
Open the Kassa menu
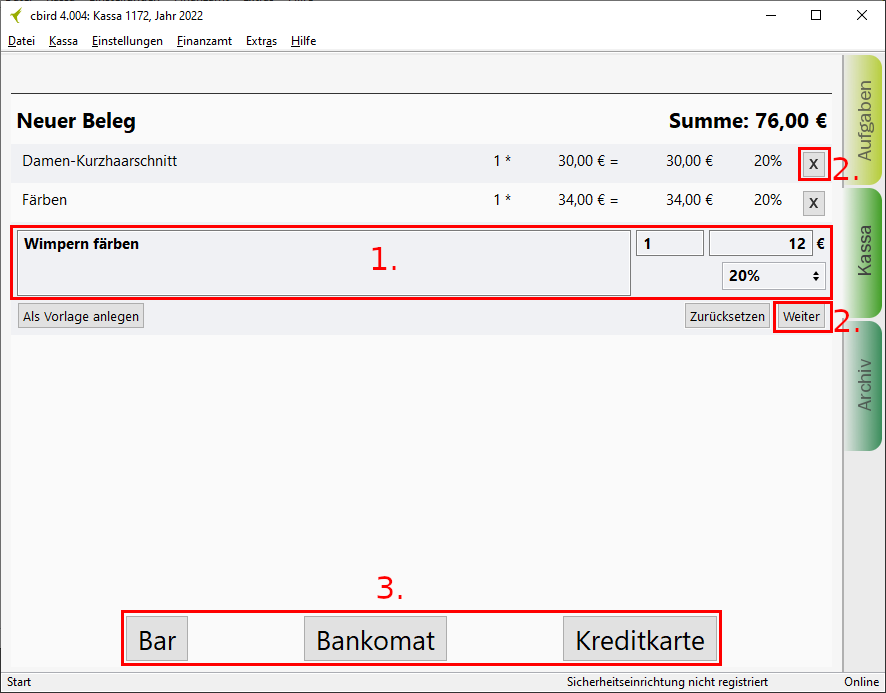[x=63, y=41]
